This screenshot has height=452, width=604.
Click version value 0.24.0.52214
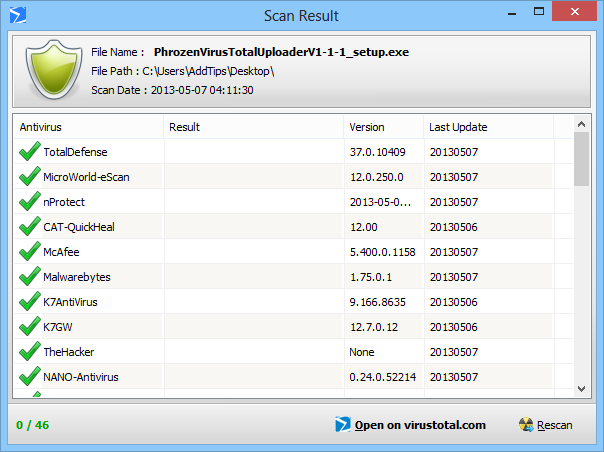383,377
